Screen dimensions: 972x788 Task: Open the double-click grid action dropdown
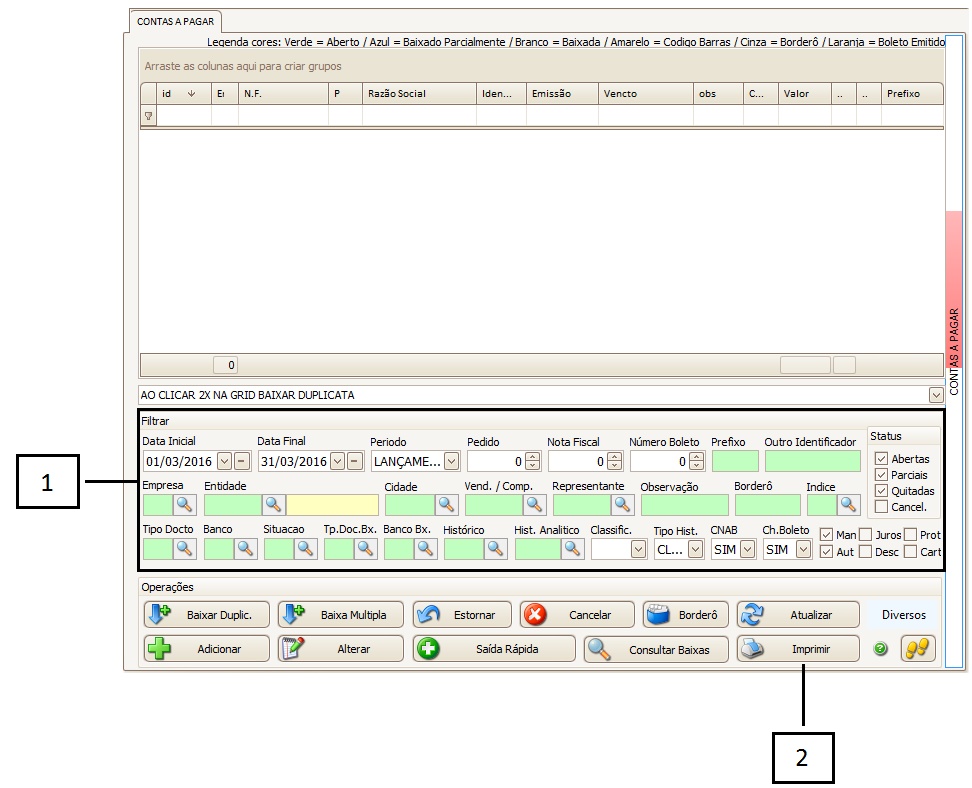(x=935, y=395)
